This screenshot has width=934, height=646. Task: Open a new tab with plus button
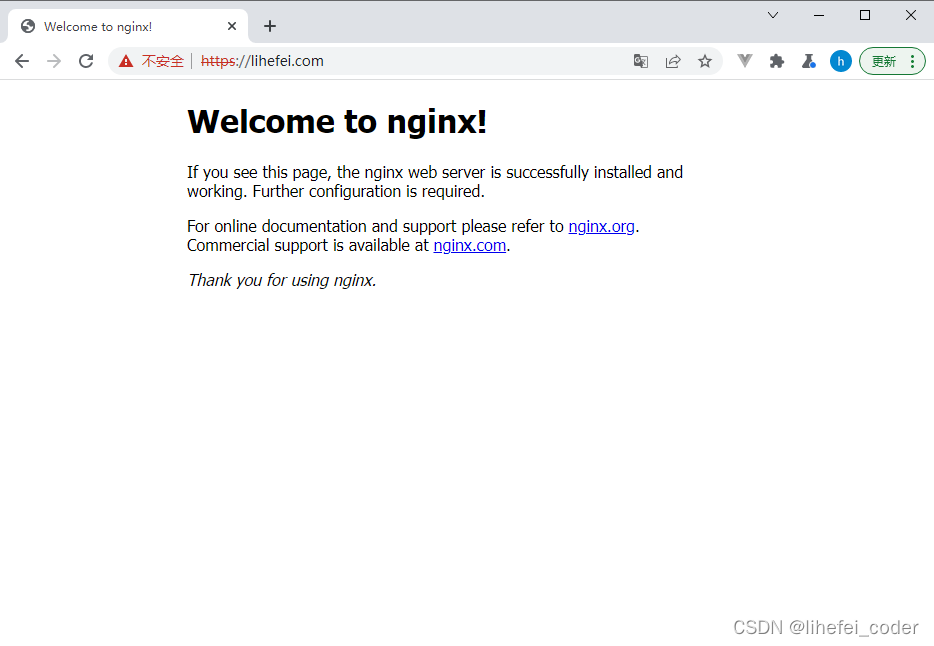(270, 26)
